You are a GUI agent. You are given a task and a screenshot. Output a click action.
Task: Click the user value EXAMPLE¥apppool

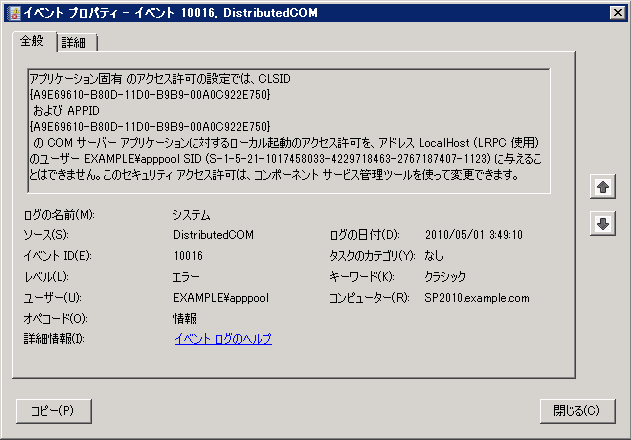click(221, 298)
